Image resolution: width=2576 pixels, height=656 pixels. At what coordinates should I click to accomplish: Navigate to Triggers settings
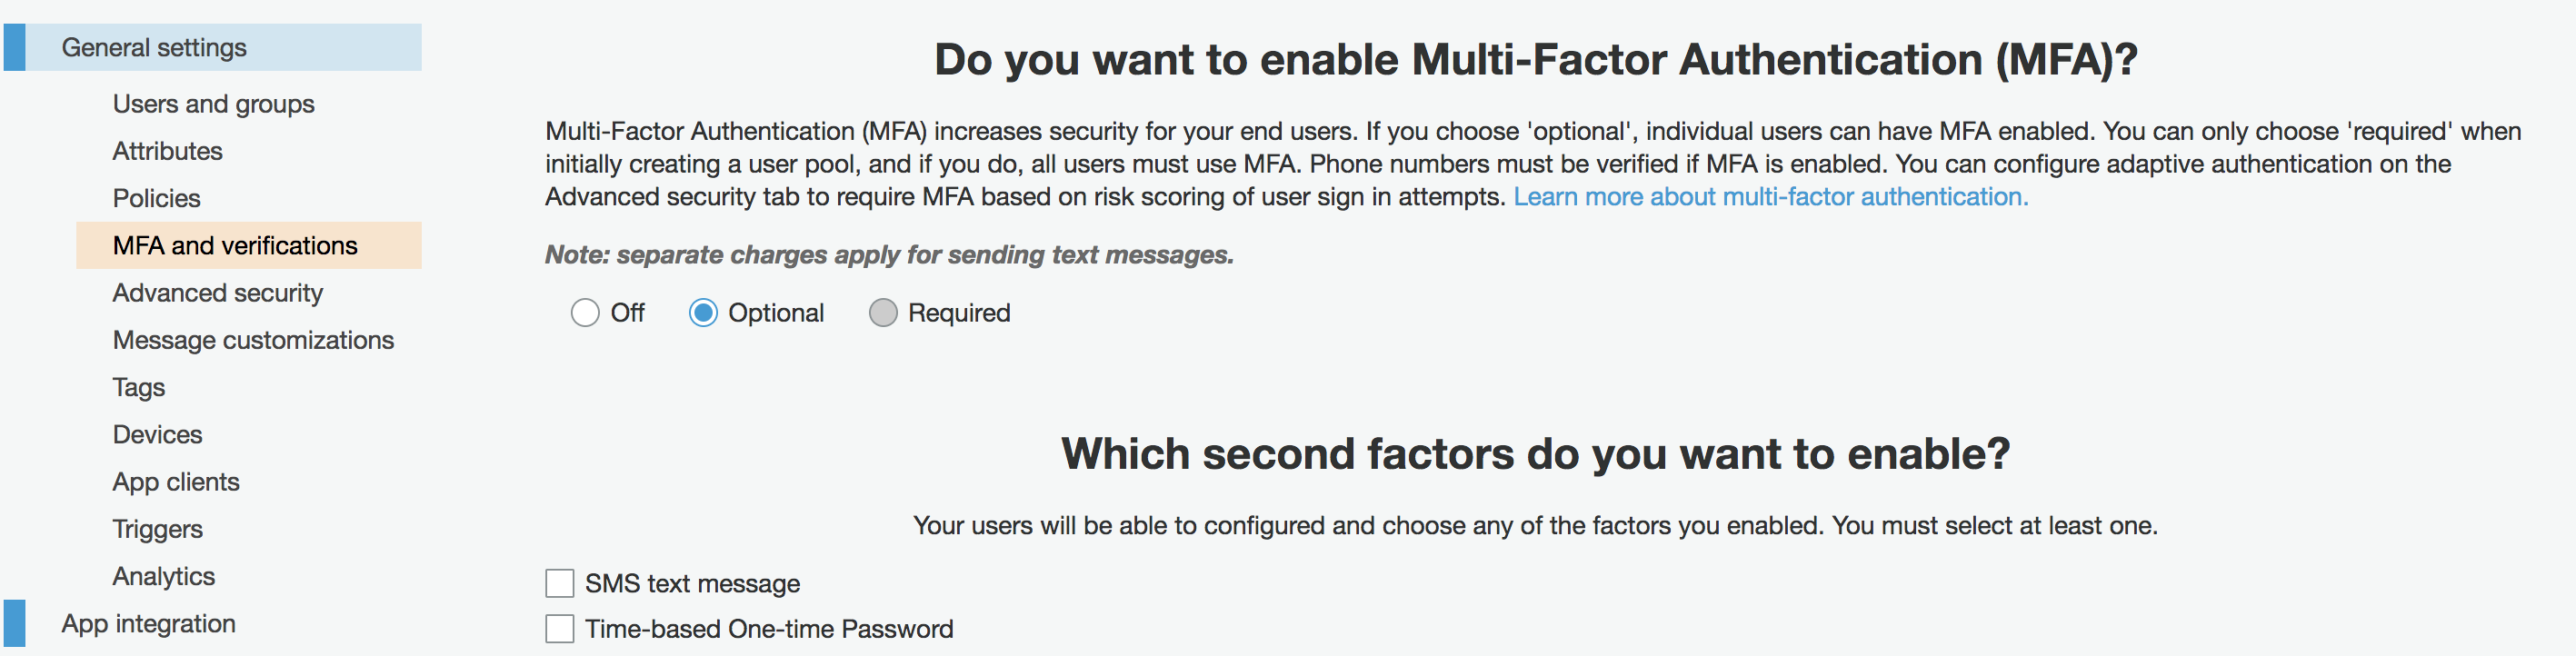(157, 528)
